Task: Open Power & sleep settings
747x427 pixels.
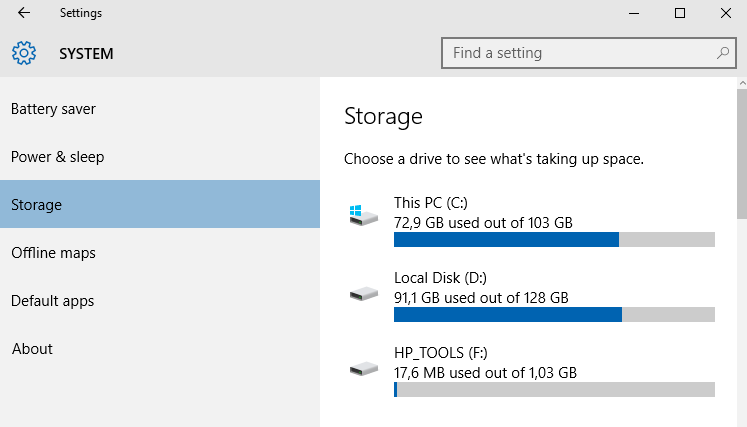Action: point(160,157)
